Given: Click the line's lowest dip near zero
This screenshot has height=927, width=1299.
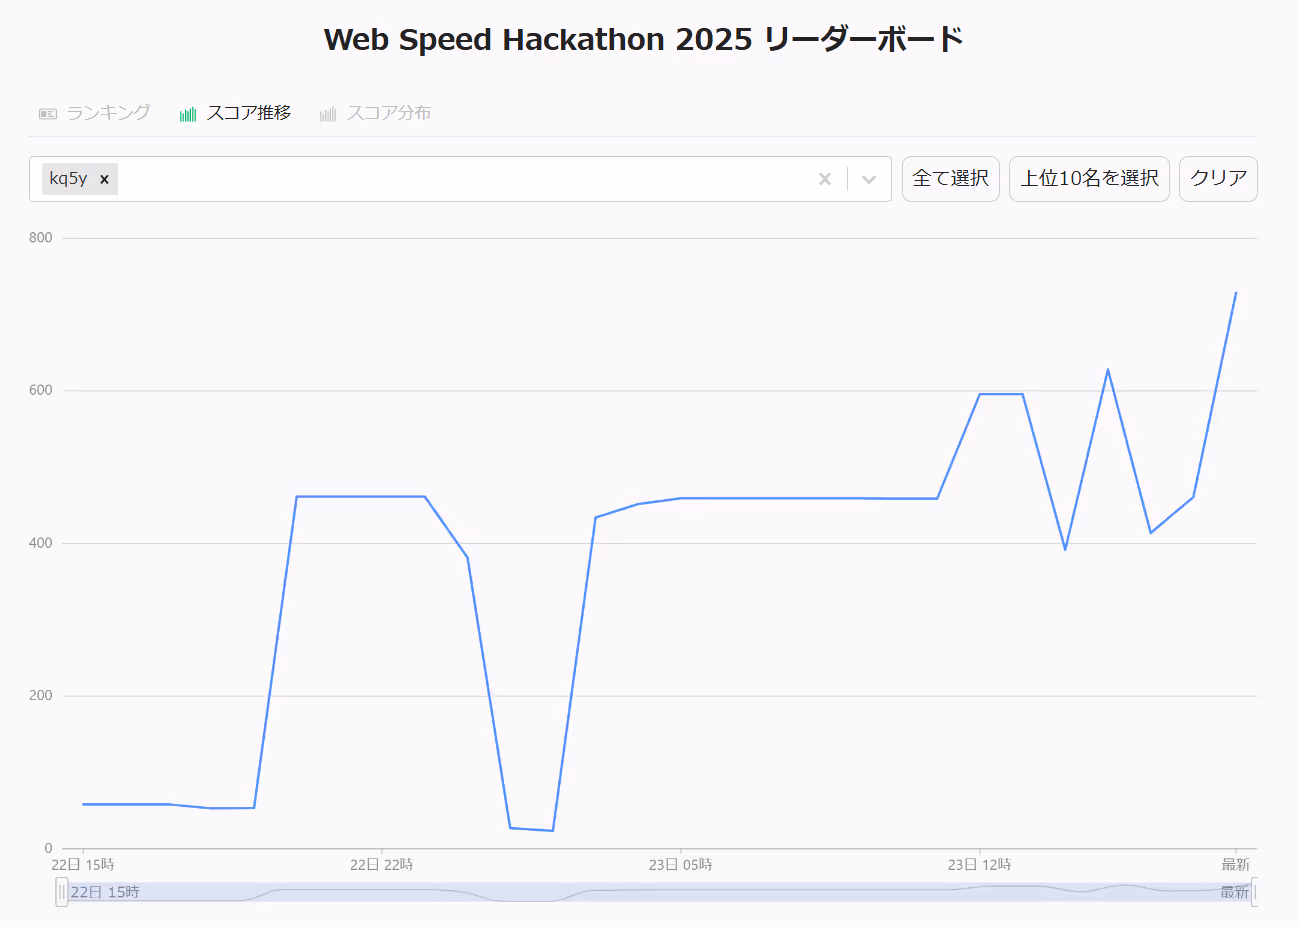Looking at the screenshot, I should click(552, 830).
